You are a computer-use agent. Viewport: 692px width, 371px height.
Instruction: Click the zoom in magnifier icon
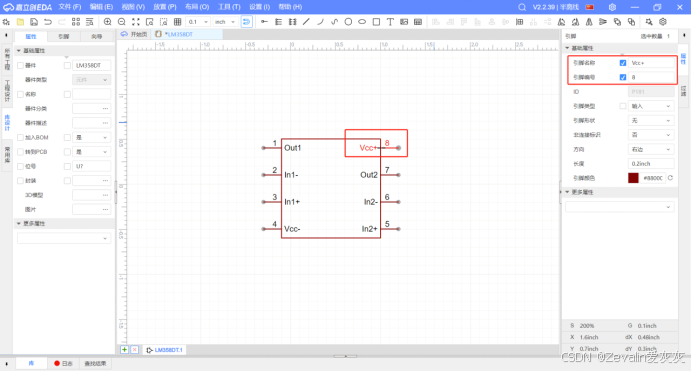(x=107, y=22)
